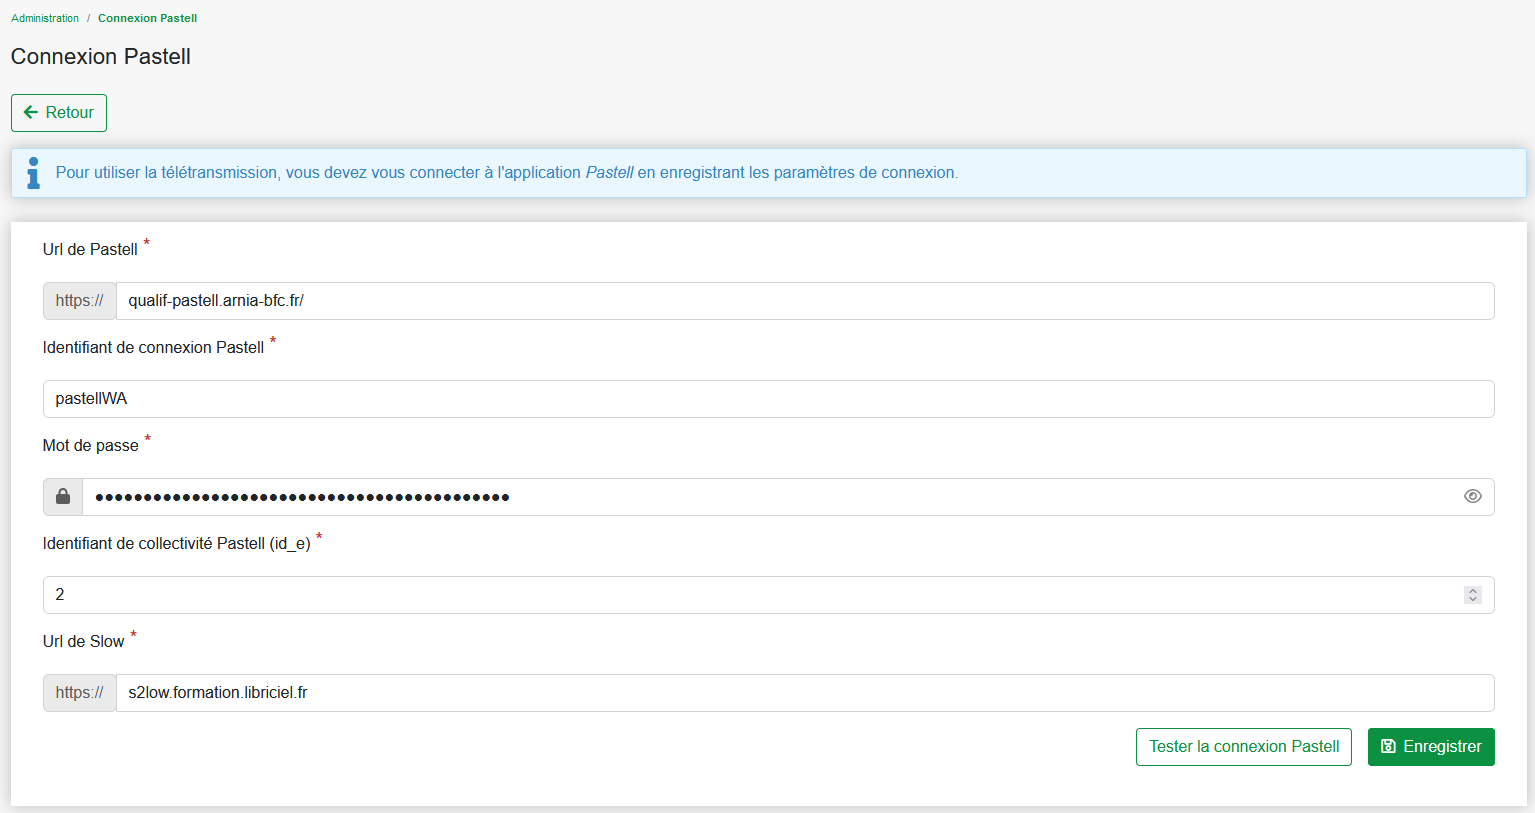Go back using the Retour button
Image resolution: width=1535 pixels, height=813 pixels.
pyautogui.click(x=59, y=113)
